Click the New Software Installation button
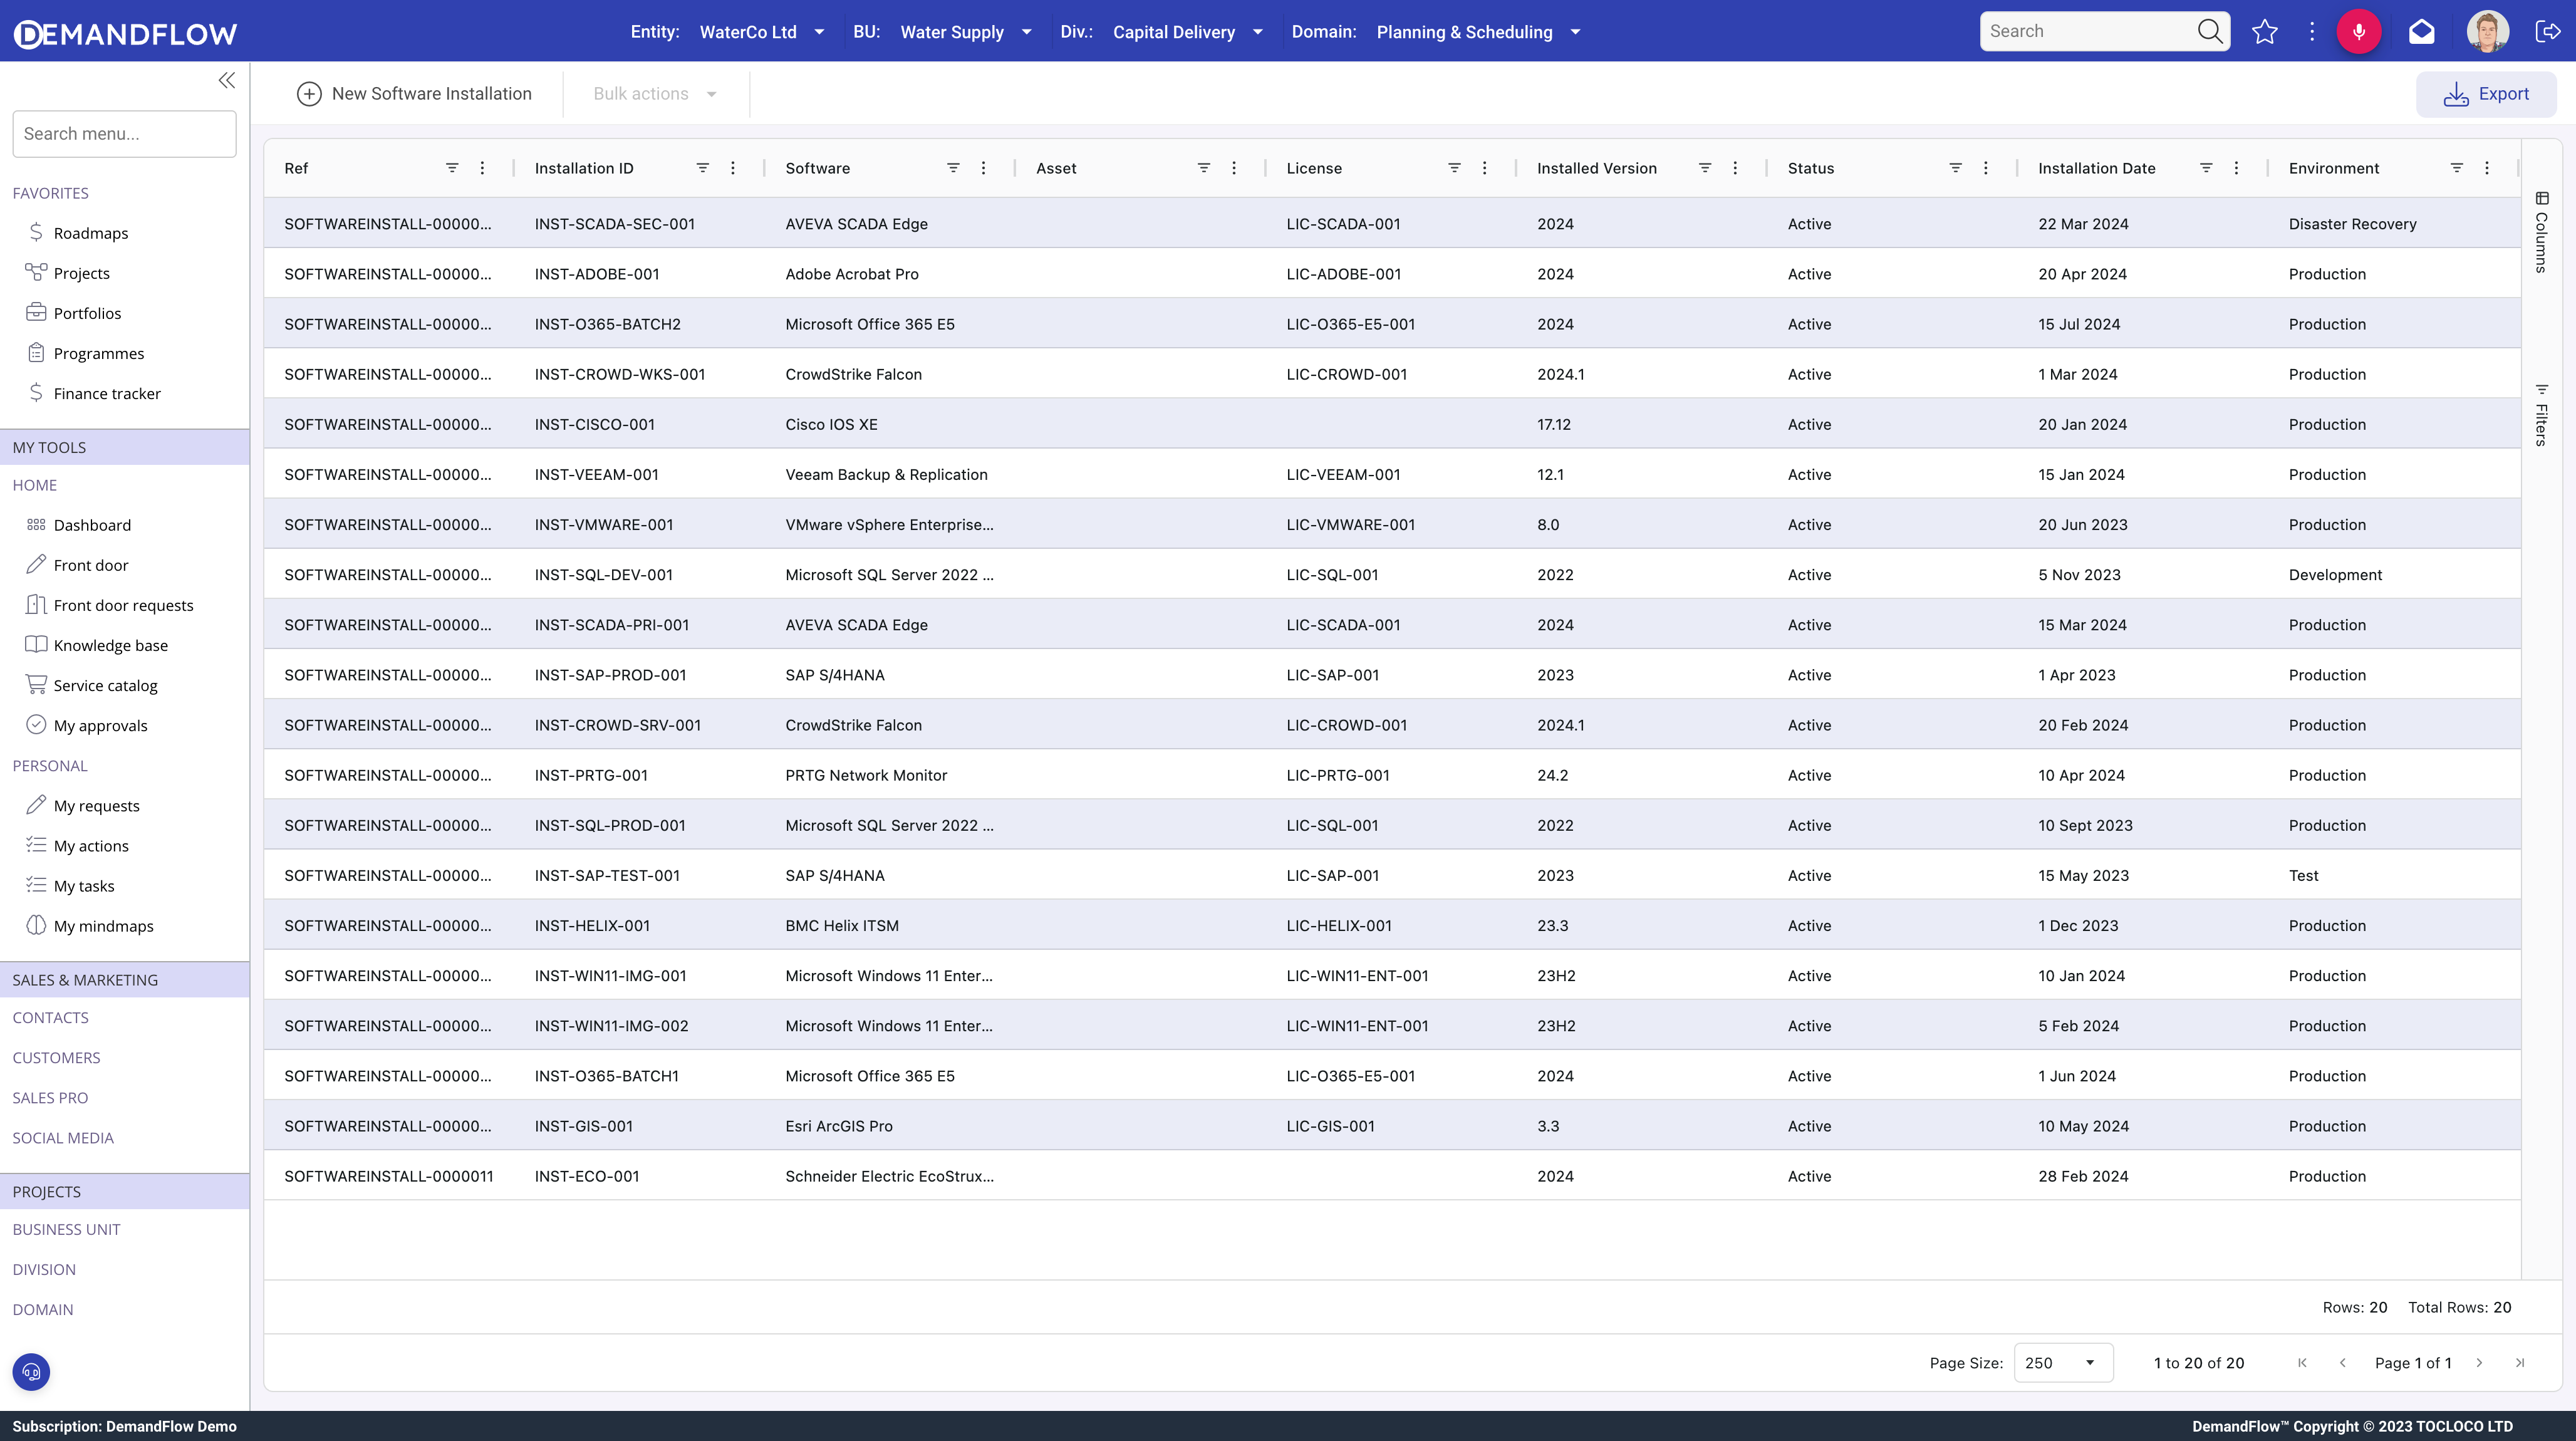The image size is (2576, 1441). click(414, 94)
